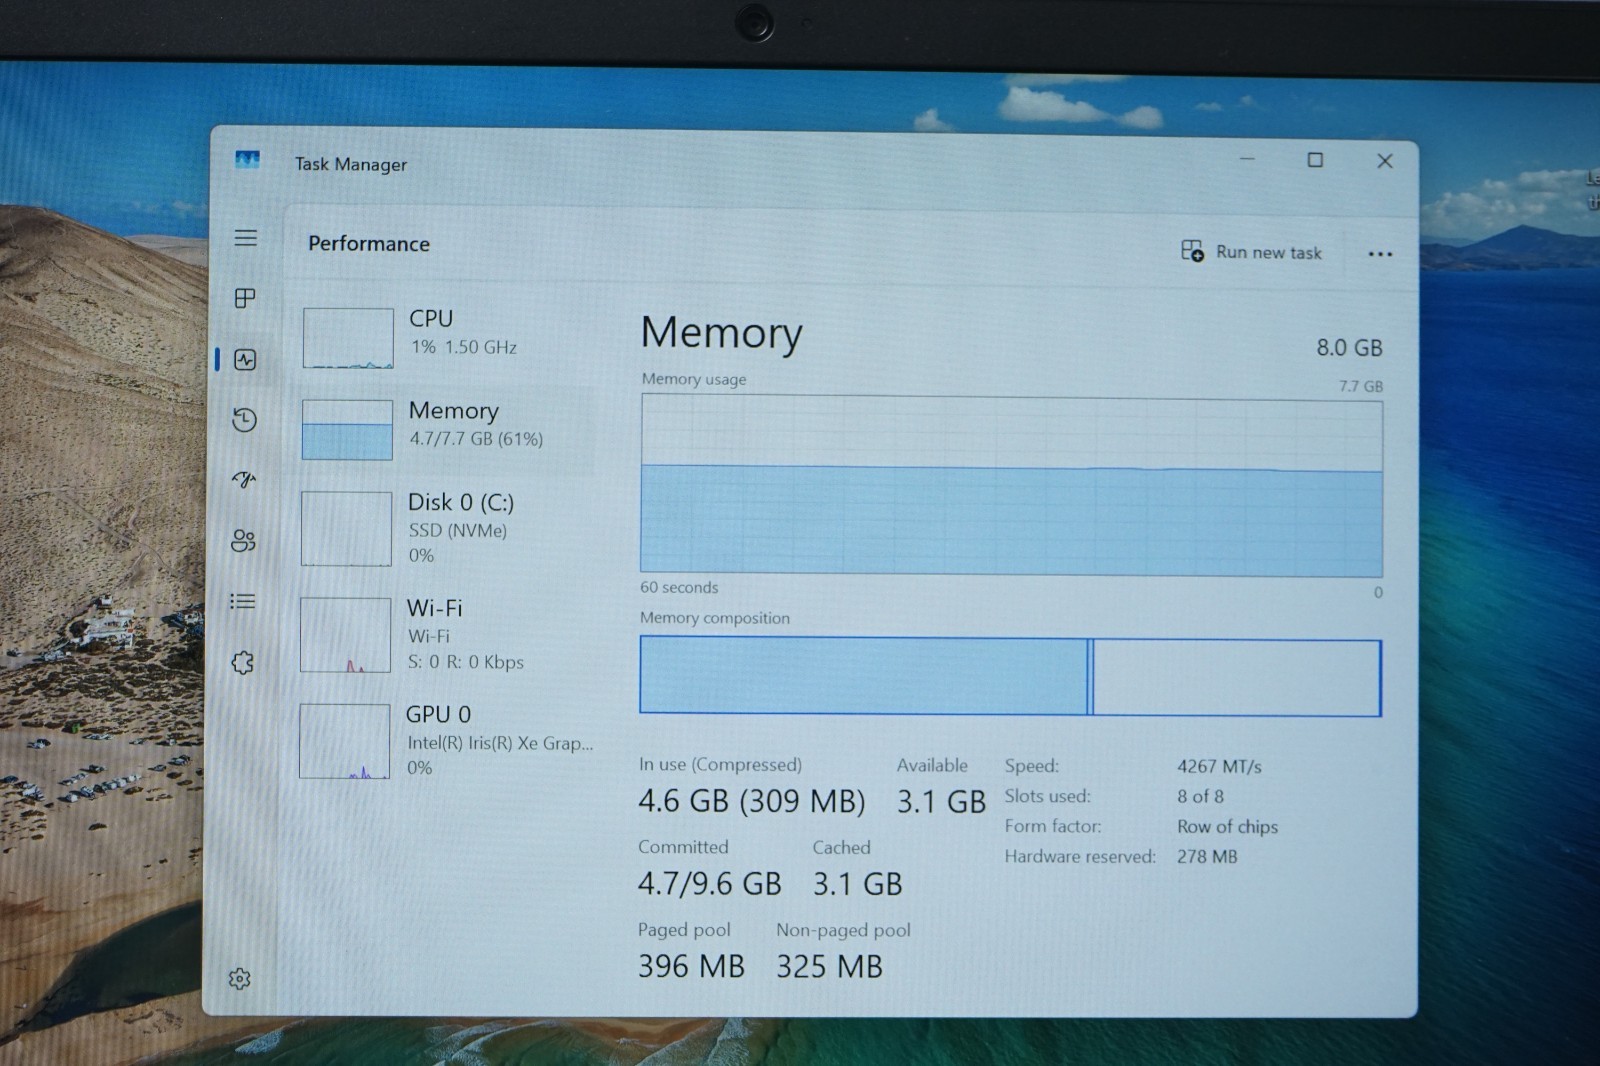The image size is (1600, 1066).
Task: Click the Wi-Fi mini graph thumbnail
Action: tap(345, 635)
